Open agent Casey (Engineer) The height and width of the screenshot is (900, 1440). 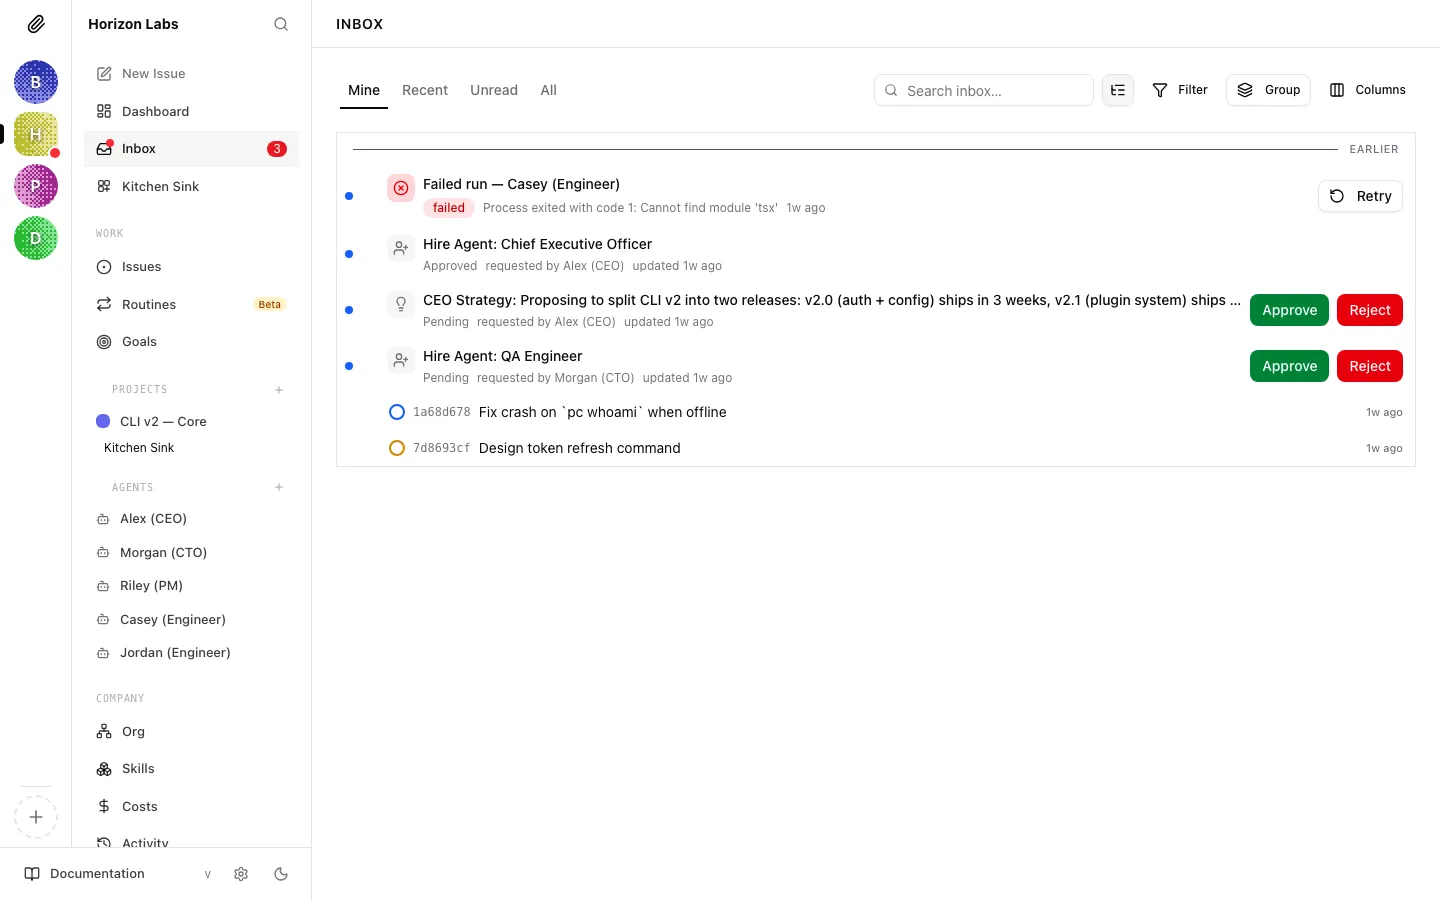191,619
